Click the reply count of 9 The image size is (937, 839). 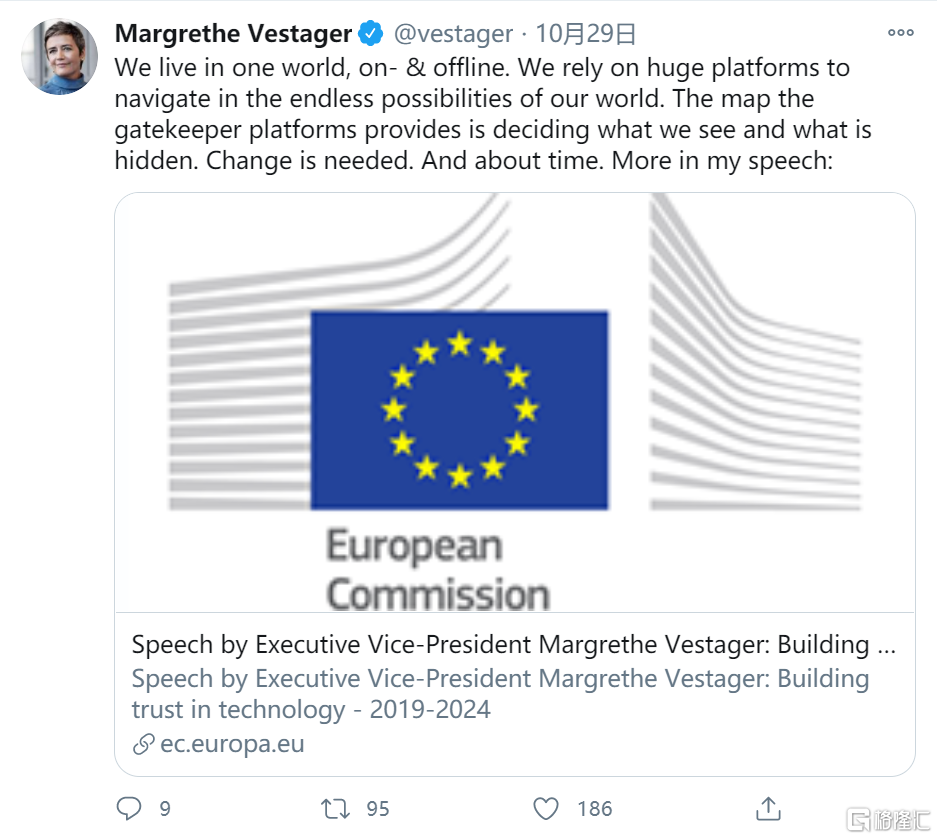(x=165, y=808)
